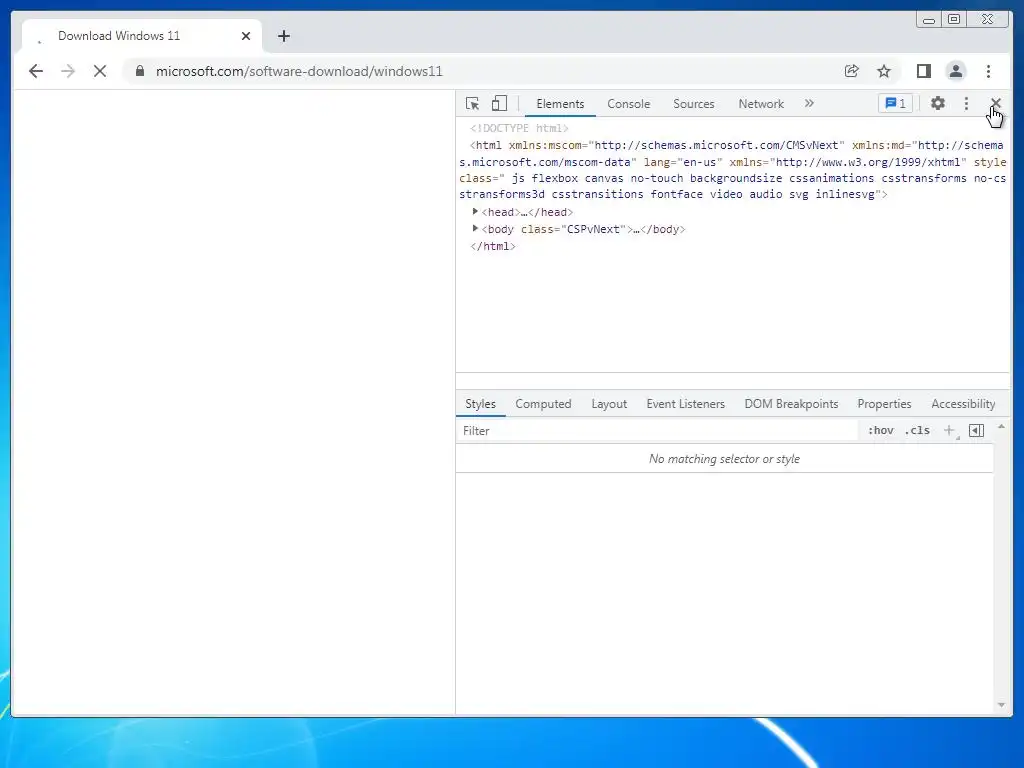Click scroll up arrow in Styles pane
Viewport: 1024px width, 768px height.
(1001, 426)
